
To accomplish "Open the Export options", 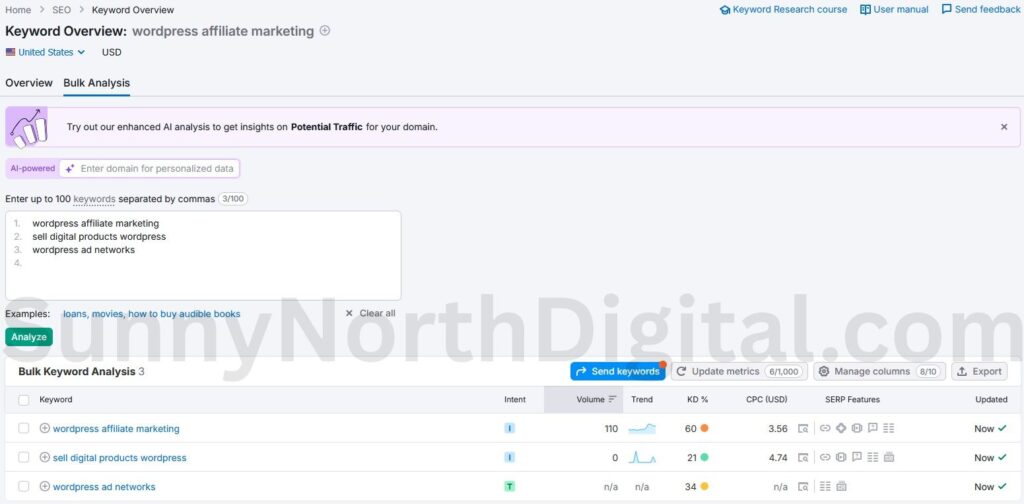I will (979, 371).
